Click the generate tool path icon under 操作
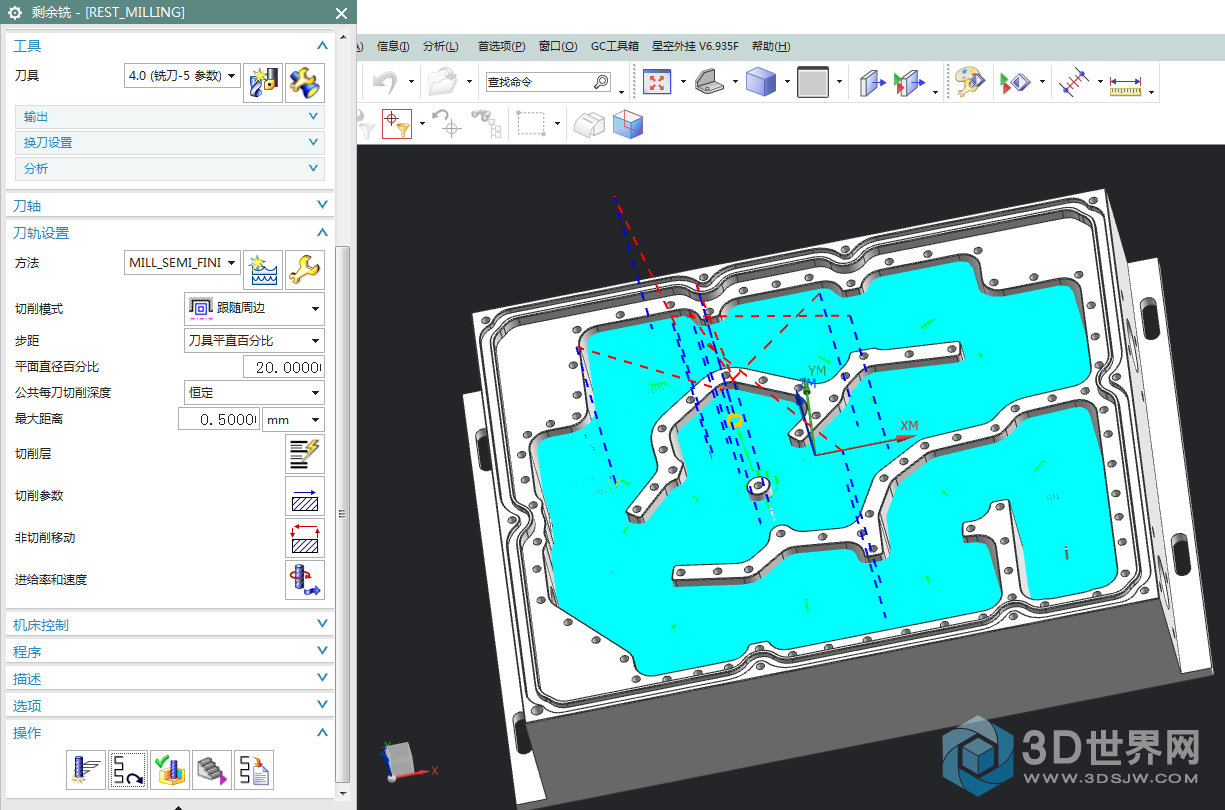1225x810 pixels. (x=86, y=770)
